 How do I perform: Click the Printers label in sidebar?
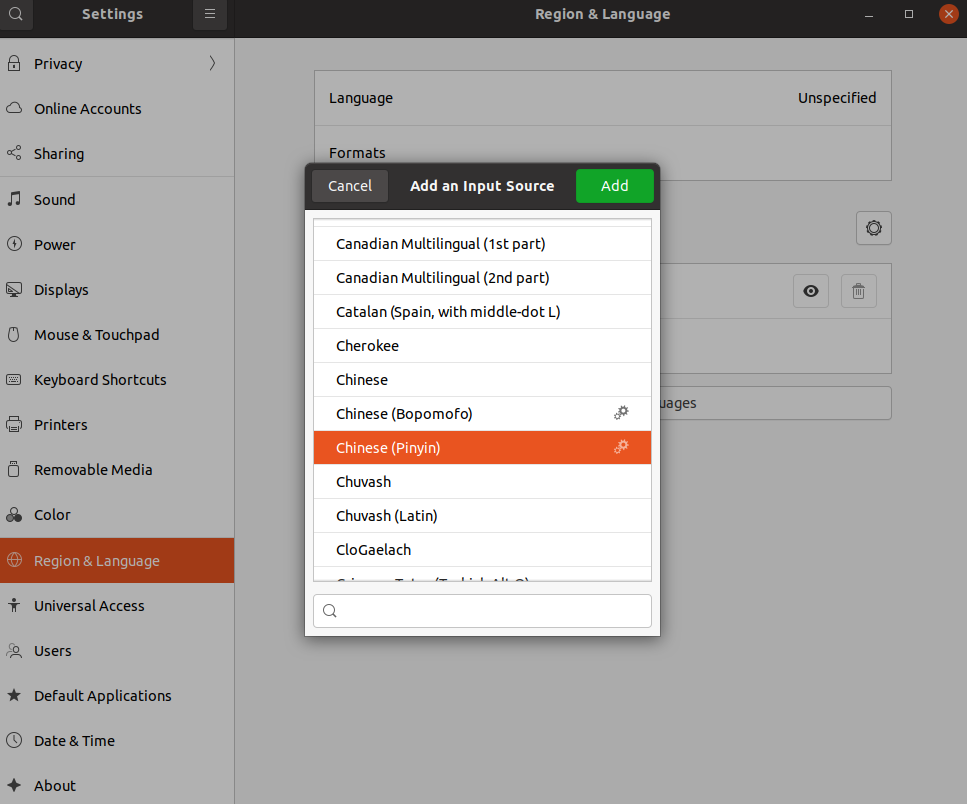click(x=60, y=425)
